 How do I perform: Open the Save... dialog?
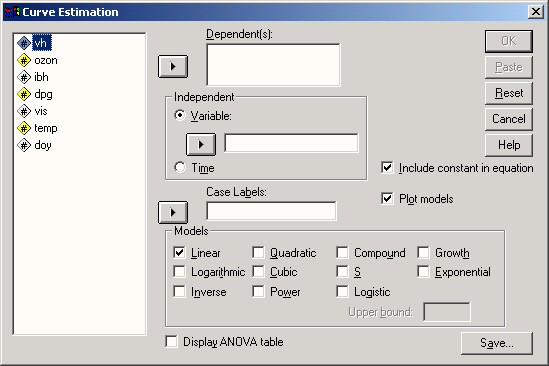pyautogui.click(x=497, y=343)
